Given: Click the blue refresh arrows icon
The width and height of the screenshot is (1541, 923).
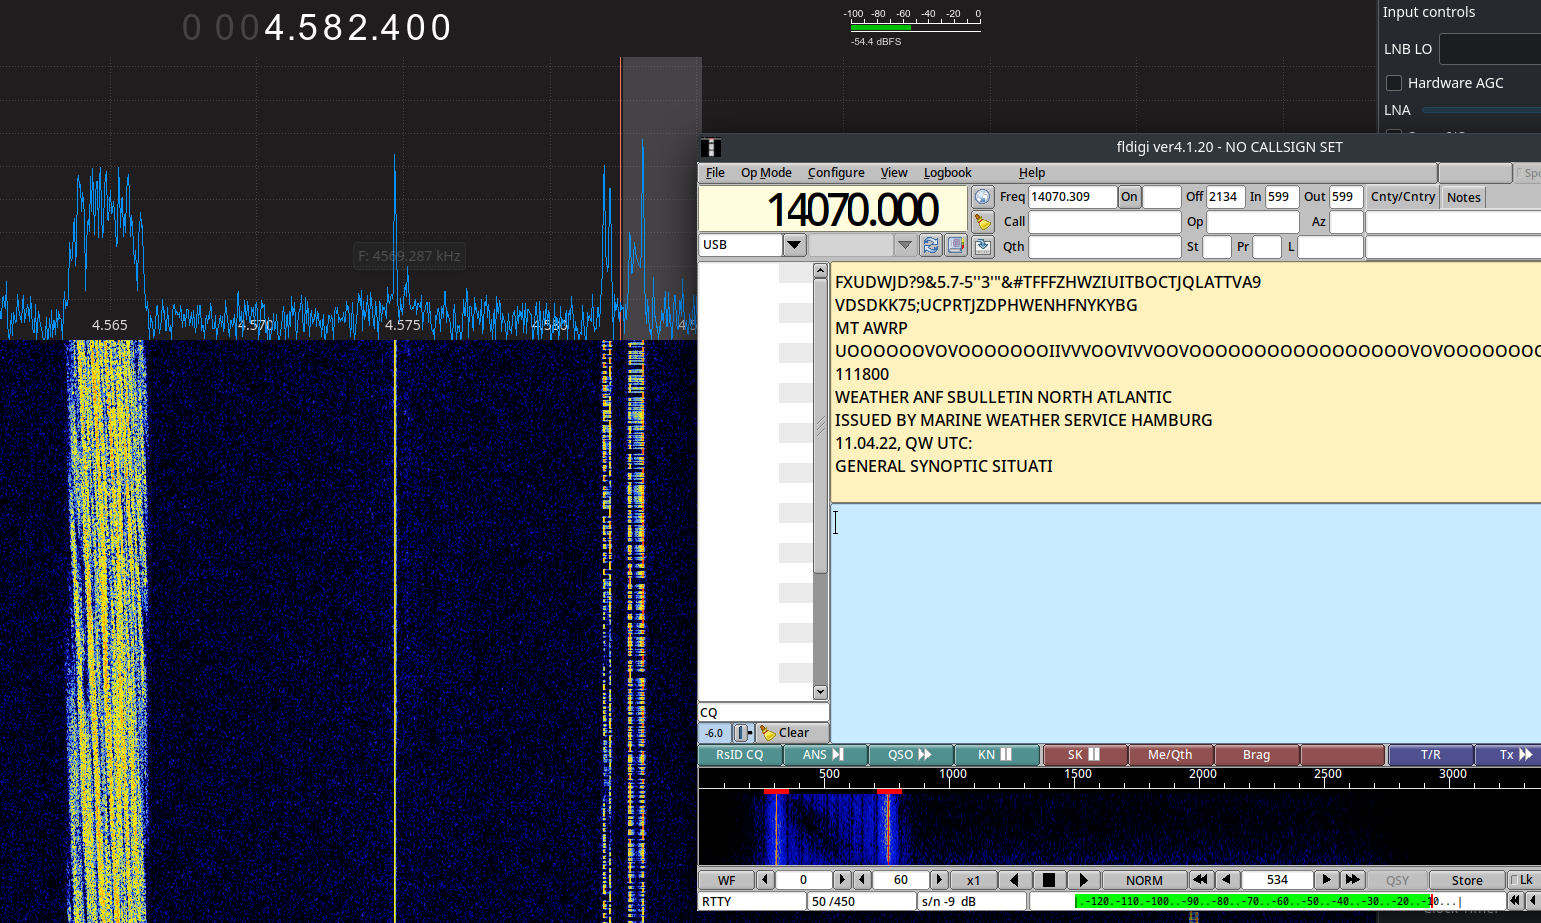Looking at the screenshot, I should click(x=931, y=245).
